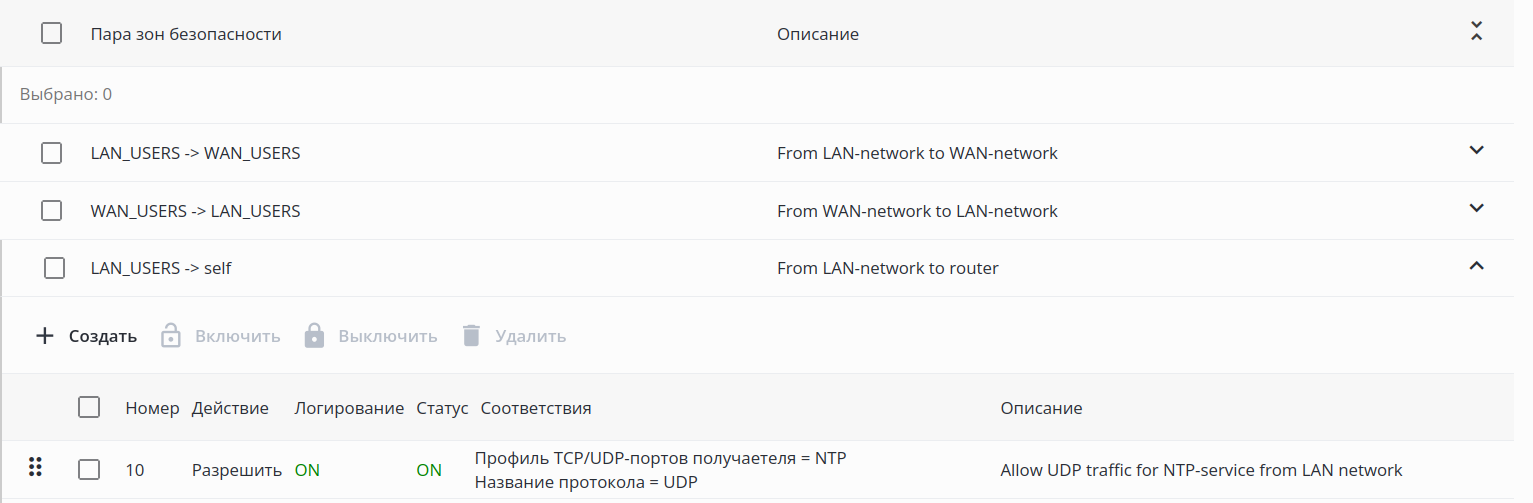The image size is (1533, 503).
Task: Check the LAN_USERS -> WAN_USERS row checkbox
Action: click(51, 153)
